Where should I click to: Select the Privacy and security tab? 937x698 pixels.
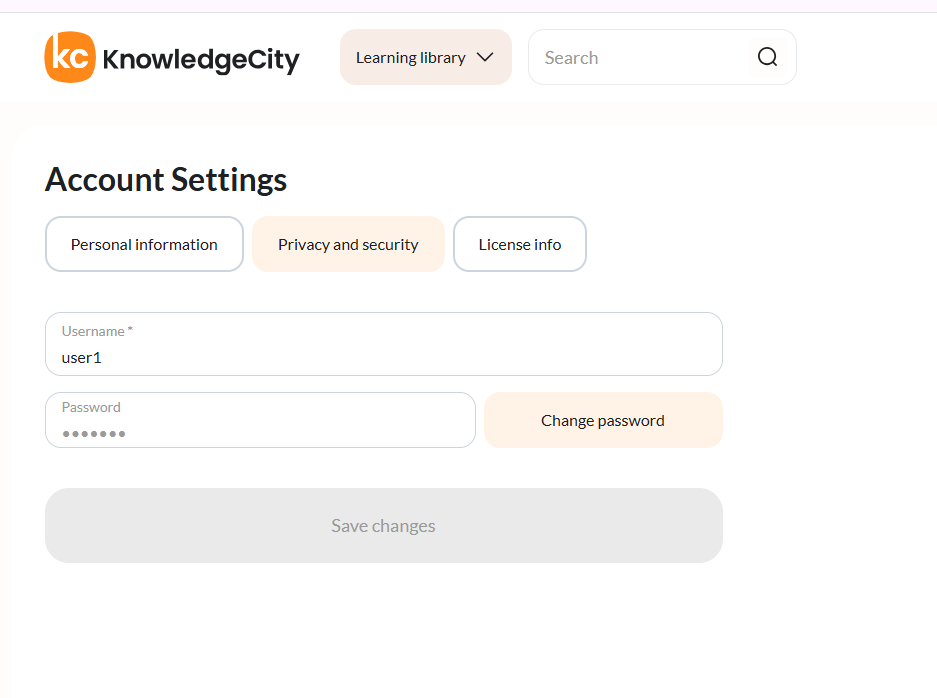click(348, 244)
